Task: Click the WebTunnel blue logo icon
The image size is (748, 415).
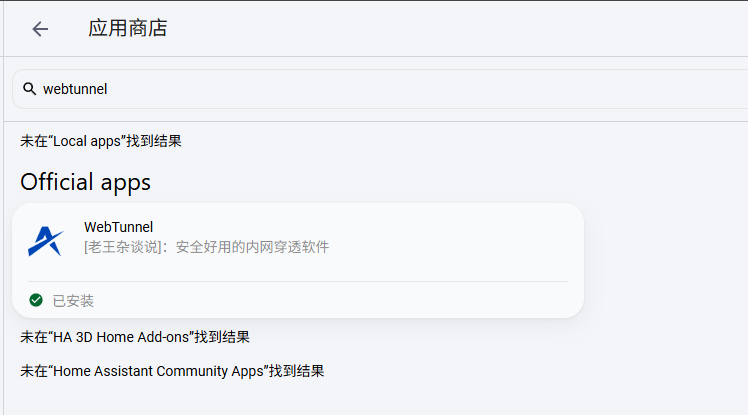Action: [x=45, y=241]
